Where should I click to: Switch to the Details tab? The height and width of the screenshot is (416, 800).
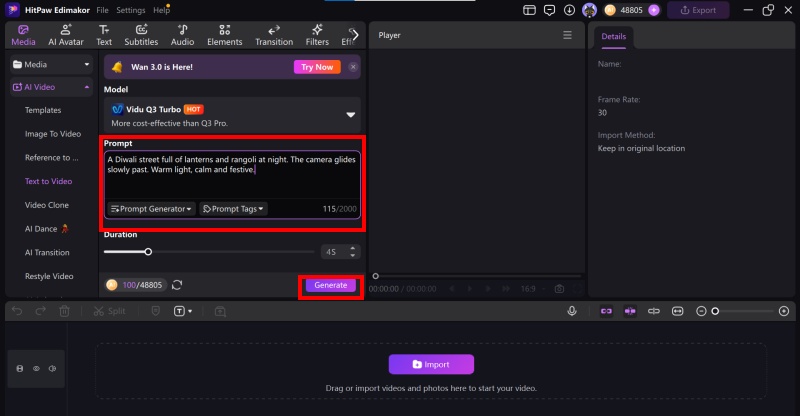[613, 36]
